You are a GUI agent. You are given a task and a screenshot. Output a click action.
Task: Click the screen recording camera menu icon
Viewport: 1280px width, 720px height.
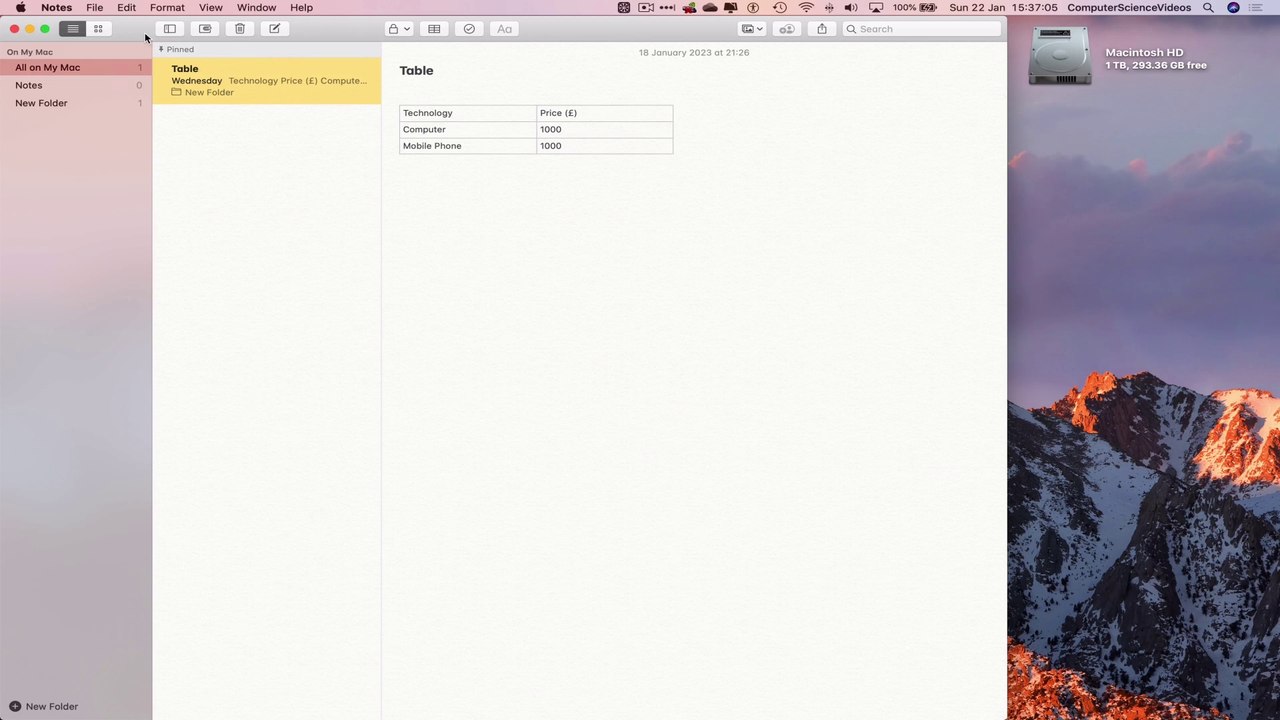646,7
